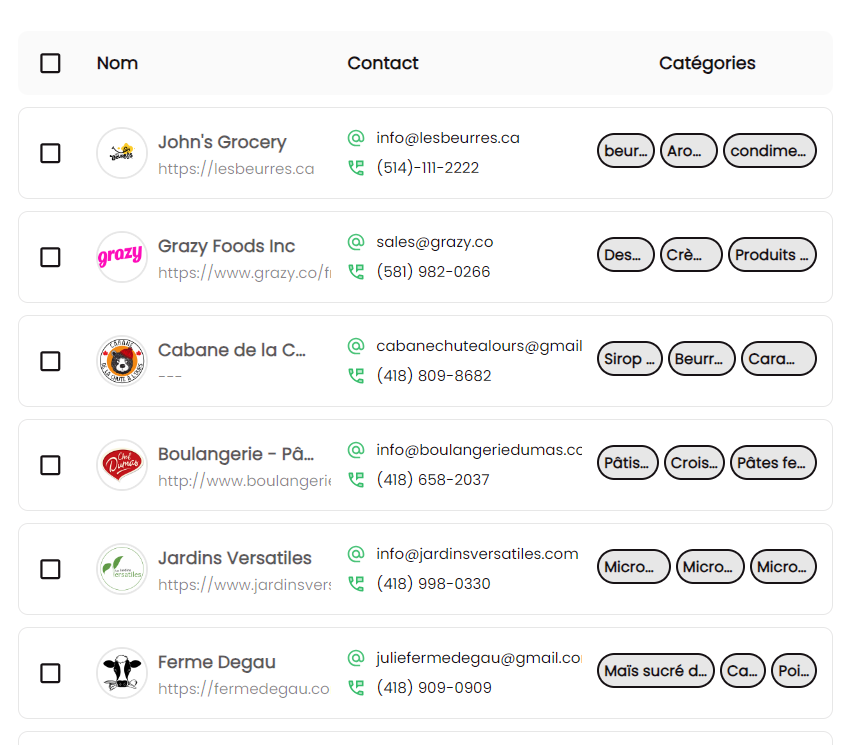
Task: Click the sales@grazy.co email address
Action: pos(435,242)
